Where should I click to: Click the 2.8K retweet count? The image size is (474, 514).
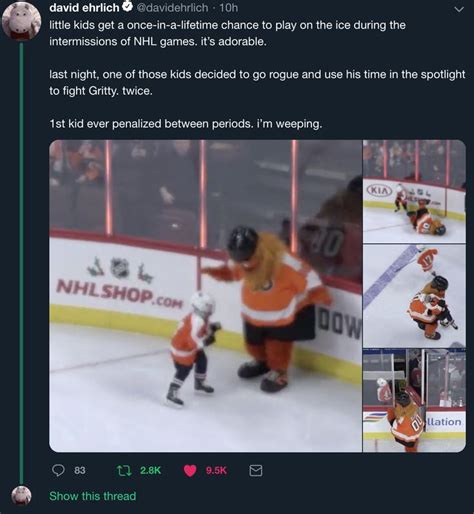tap(150, 470)
